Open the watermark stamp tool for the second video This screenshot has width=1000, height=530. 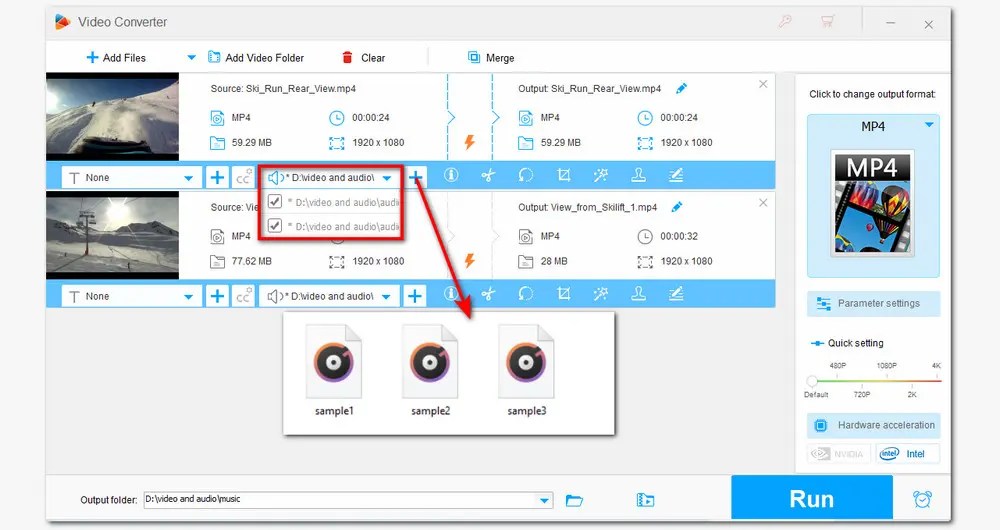638,293
